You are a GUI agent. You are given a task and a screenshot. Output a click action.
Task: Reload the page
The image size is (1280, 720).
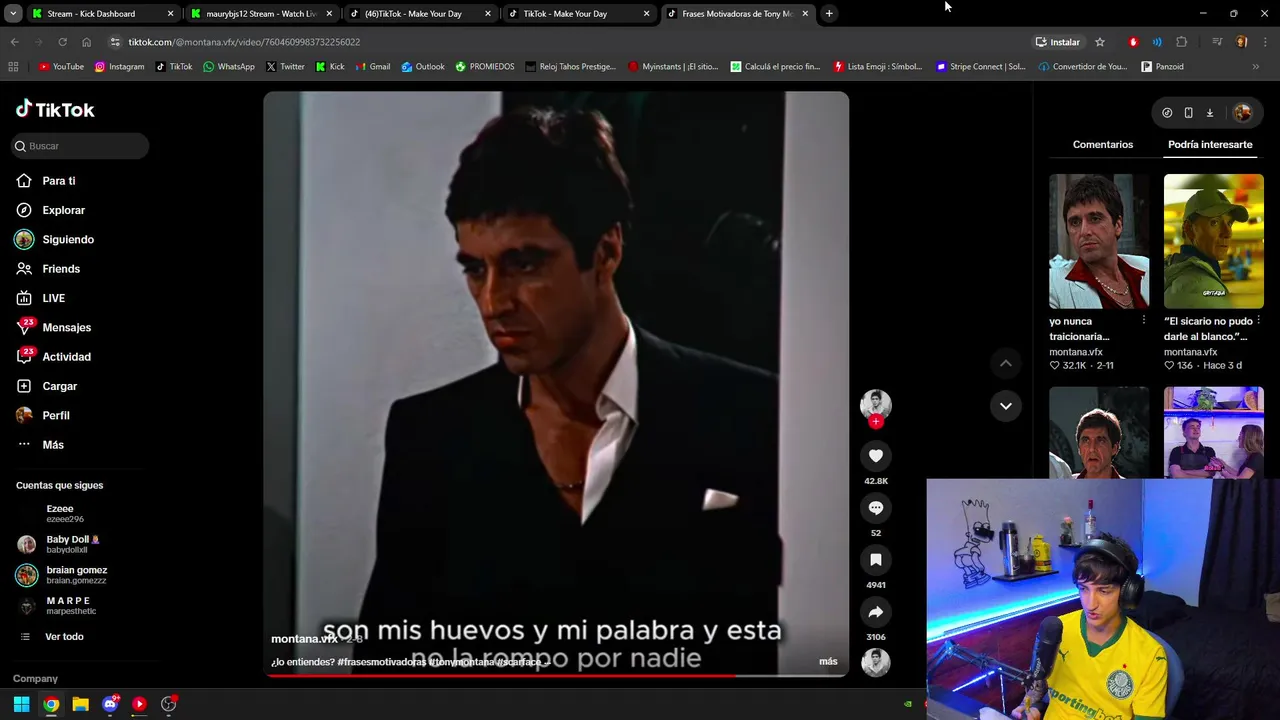(x=62, y=42)
